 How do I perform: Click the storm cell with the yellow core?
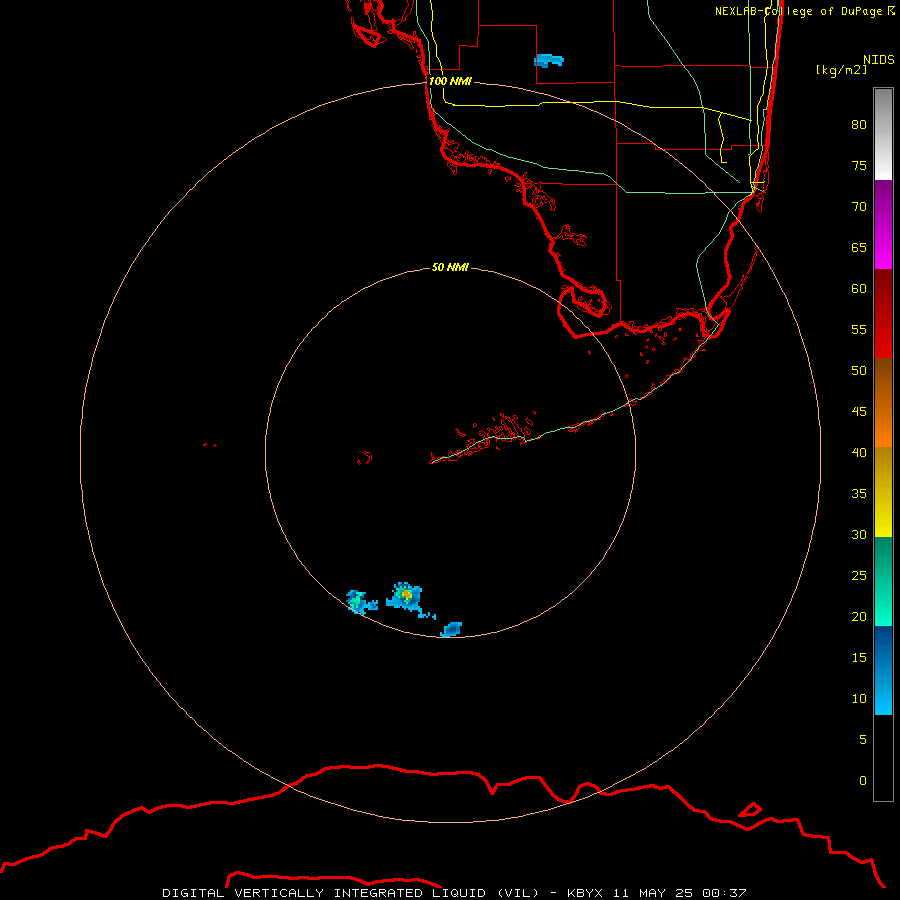pyautogui.click(x=407, y=596)
